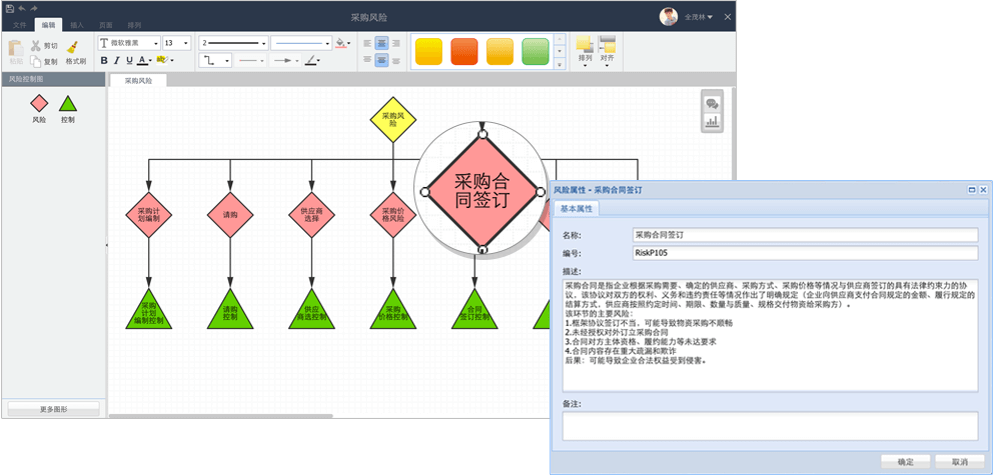Click the save icon in the title bar
The image size is (994, 476).
[x=9, y=8]
